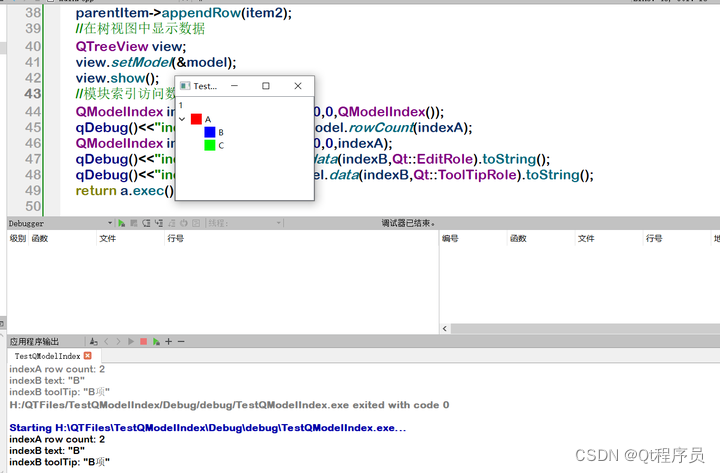Screen dimensions: 720x473
Task: Click the left 行号 column header in stack view
Action: (x=176, y=238)
